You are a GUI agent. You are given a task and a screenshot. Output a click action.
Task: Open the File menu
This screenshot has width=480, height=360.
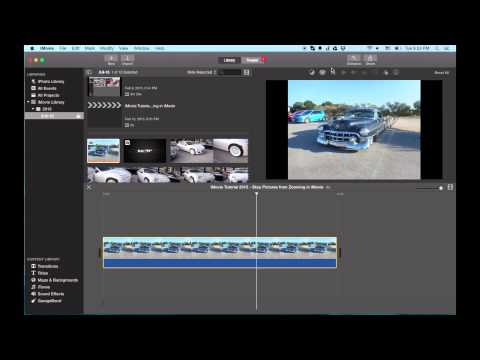coord(63,48)
